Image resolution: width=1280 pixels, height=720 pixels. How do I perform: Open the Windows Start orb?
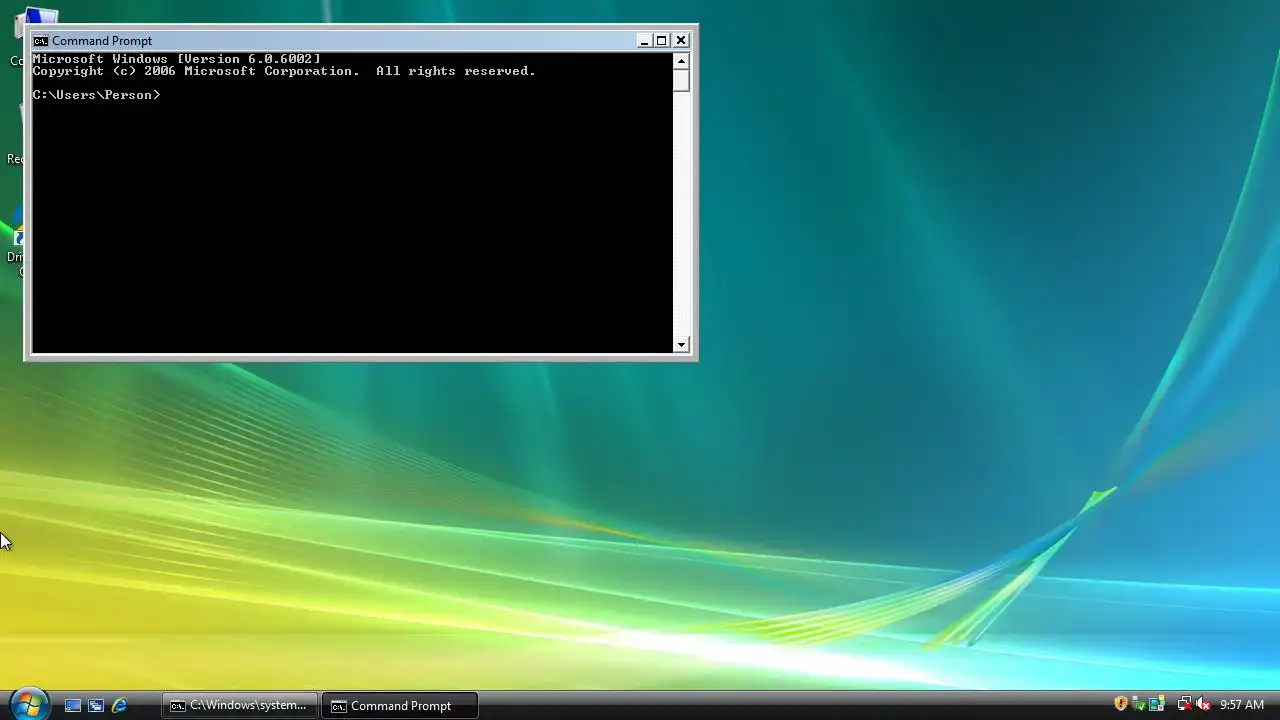coord(28,704)
